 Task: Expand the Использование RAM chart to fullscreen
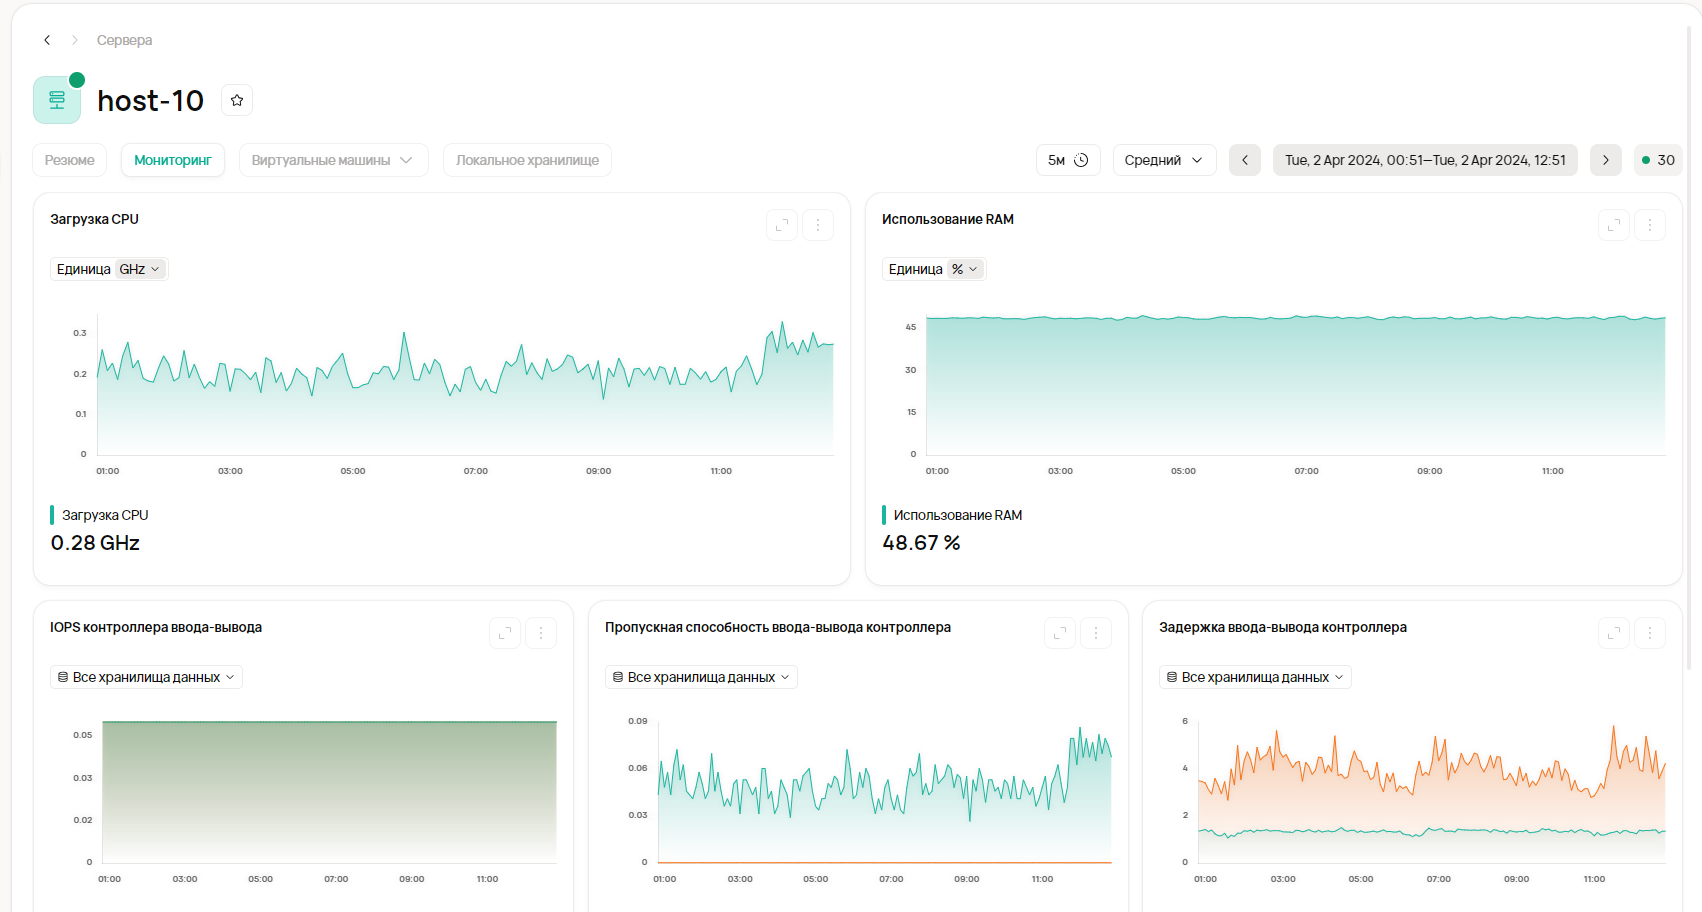tap(1614, 225)
